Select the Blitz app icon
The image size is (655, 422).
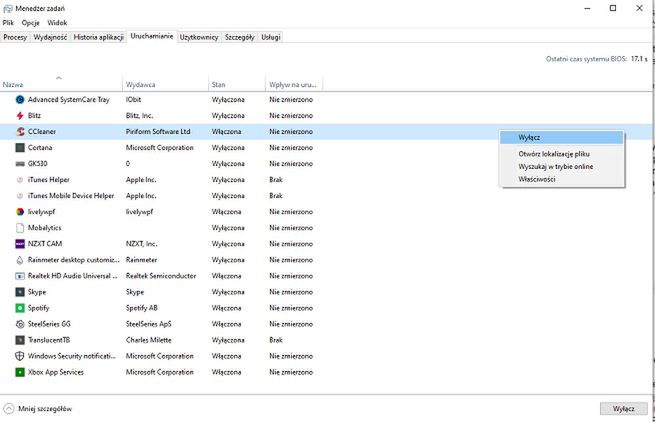tap(20, 116)
